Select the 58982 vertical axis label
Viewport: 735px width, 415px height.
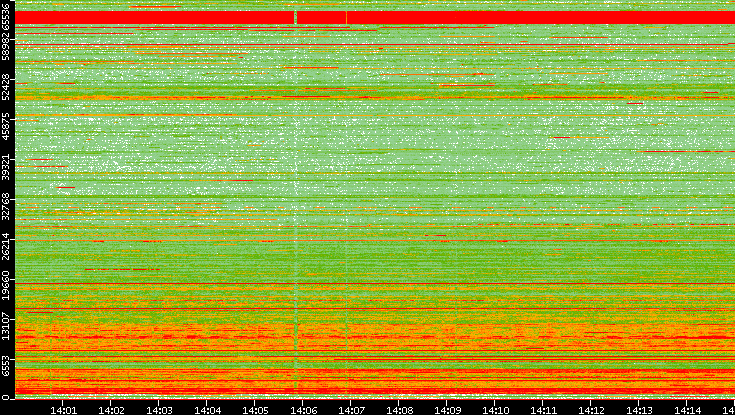click(x=7, y=47)
